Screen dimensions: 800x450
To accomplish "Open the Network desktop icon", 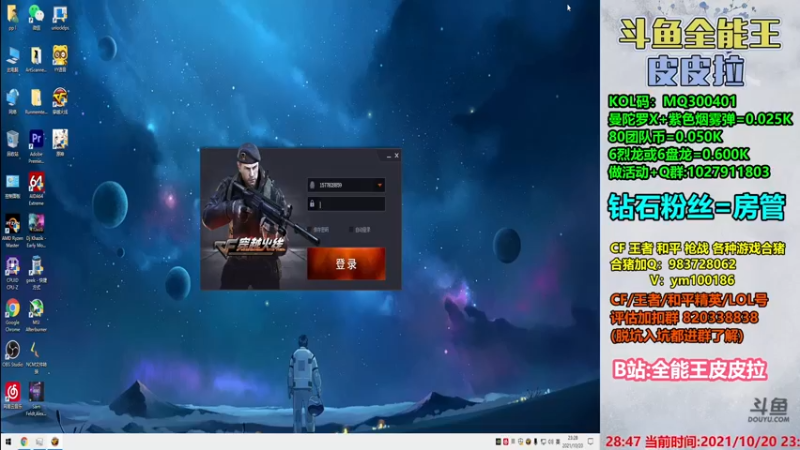I will (12, 101).
